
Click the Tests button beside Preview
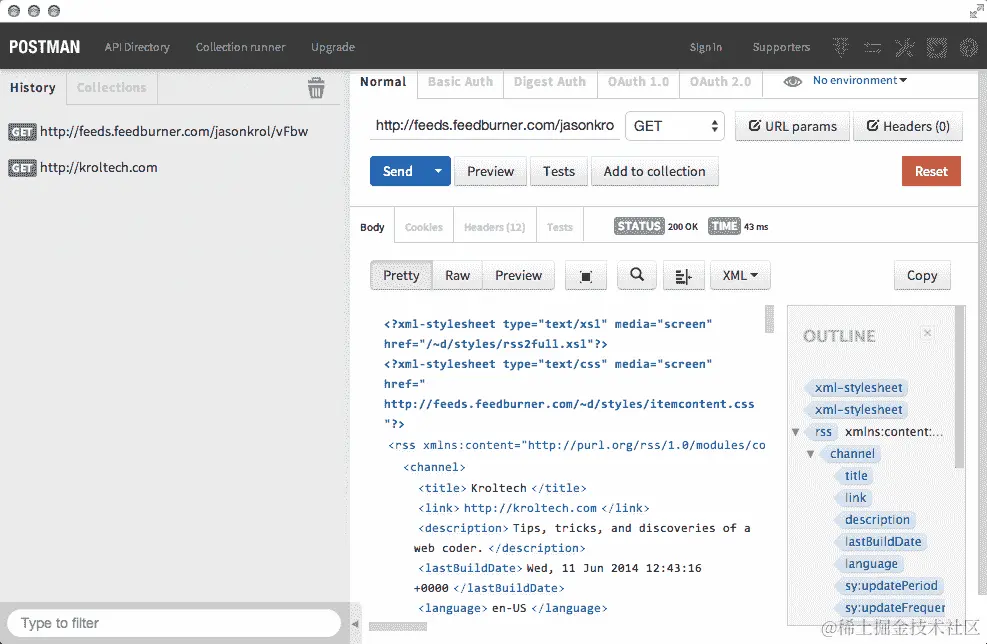coord(559,171)
